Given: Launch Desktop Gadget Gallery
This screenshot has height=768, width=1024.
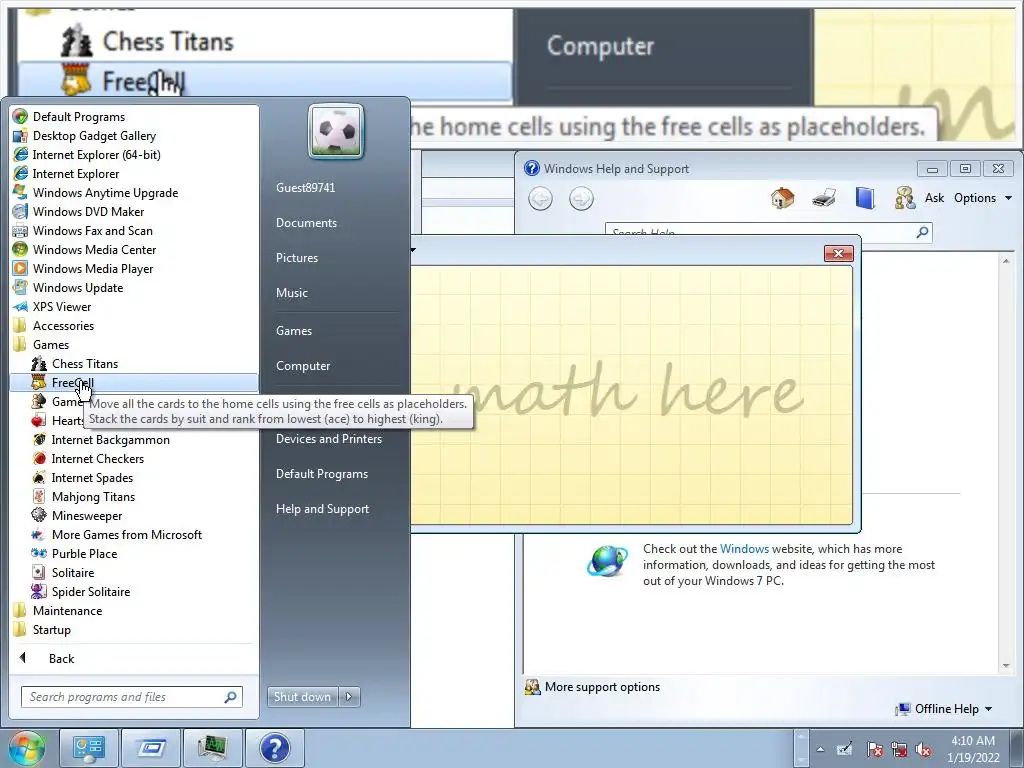Looking at the screenshot, I should pyautogui.click(x=94, y=136).
